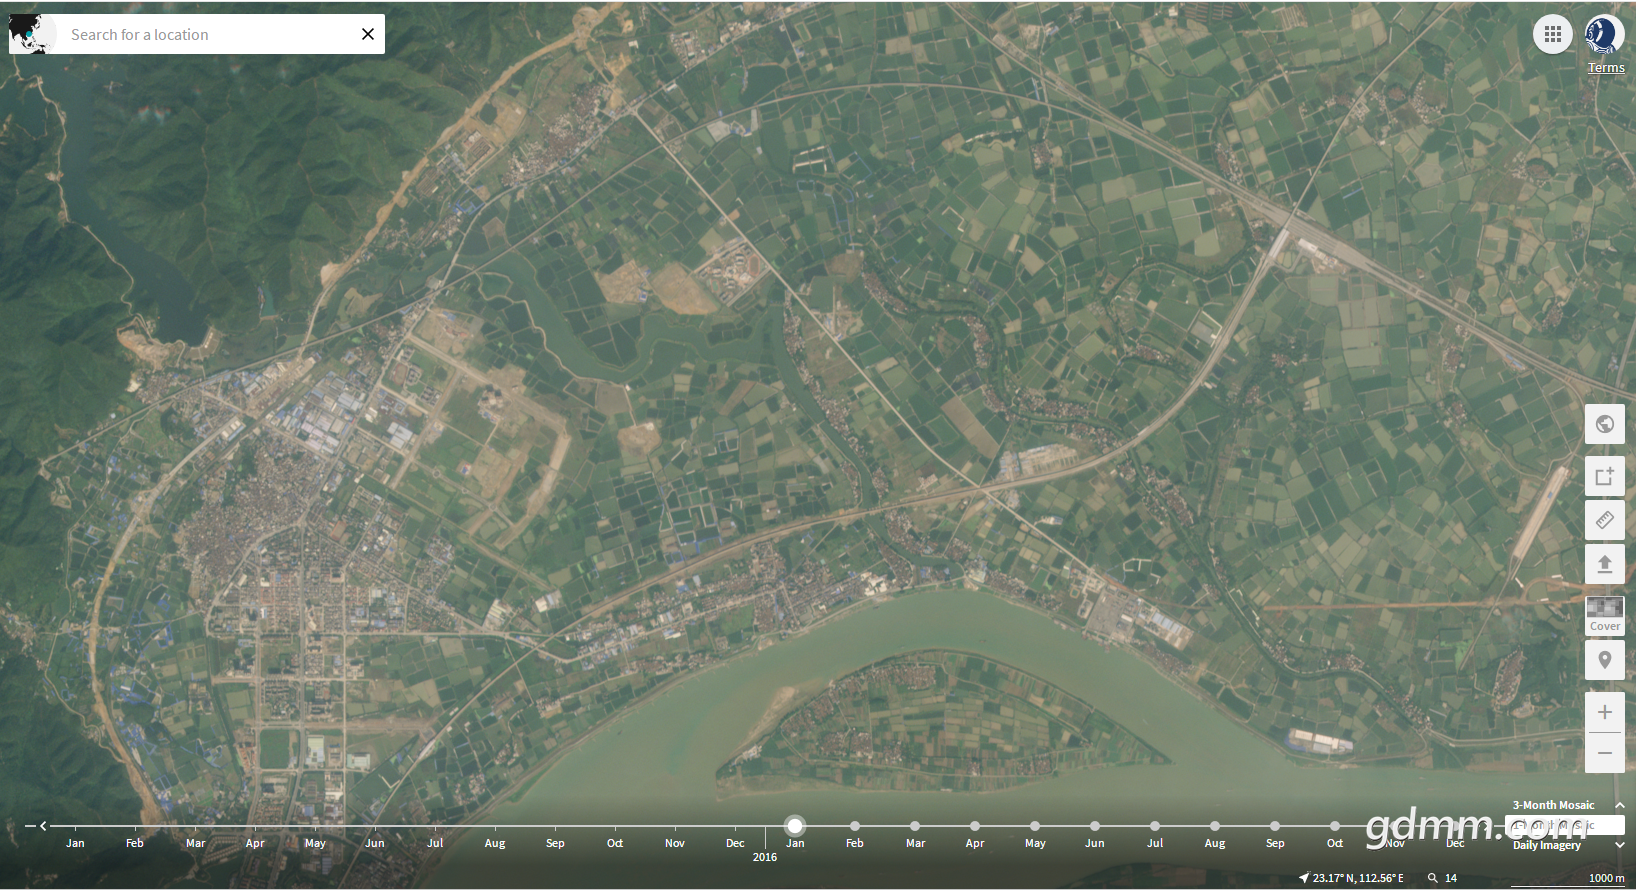Open the user account avatar

click(1603, 35)
